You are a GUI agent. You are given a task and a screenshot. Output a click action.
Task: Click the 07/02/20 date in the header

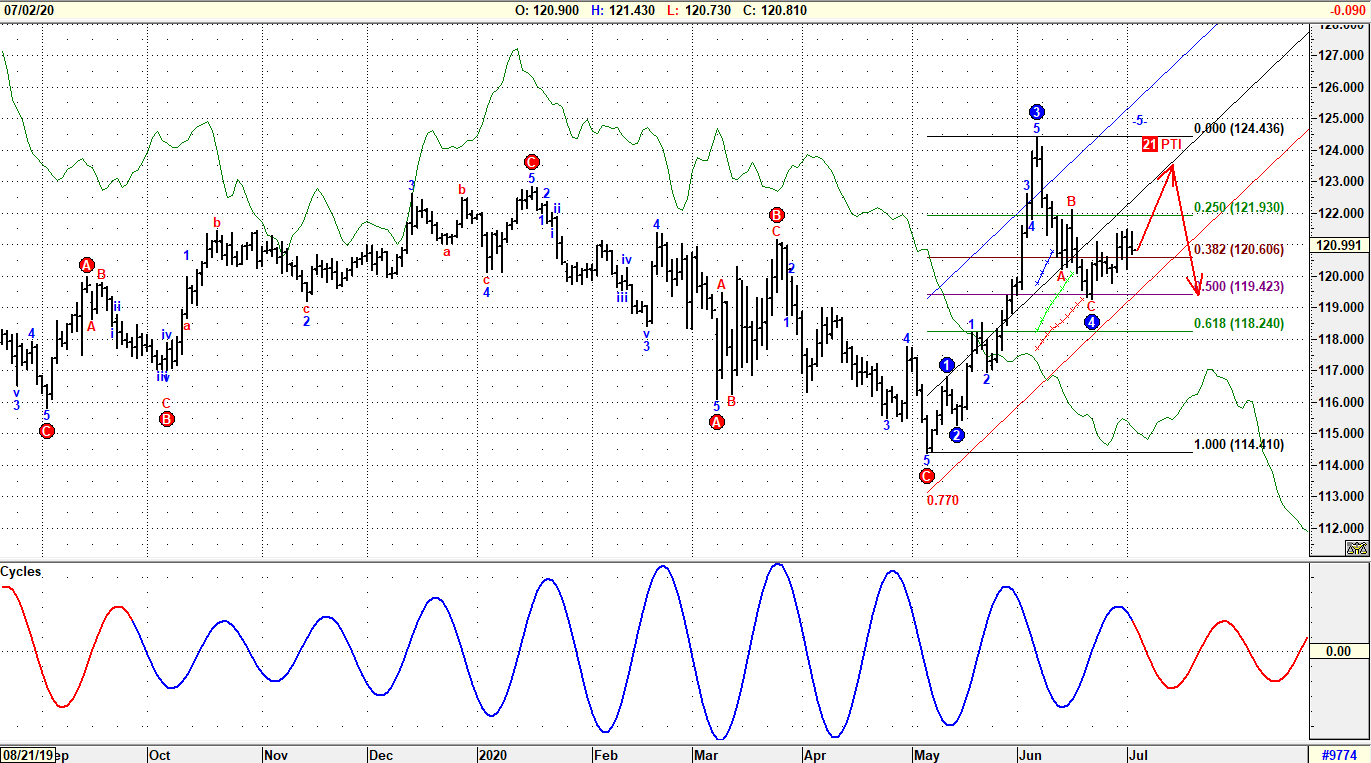29,10
